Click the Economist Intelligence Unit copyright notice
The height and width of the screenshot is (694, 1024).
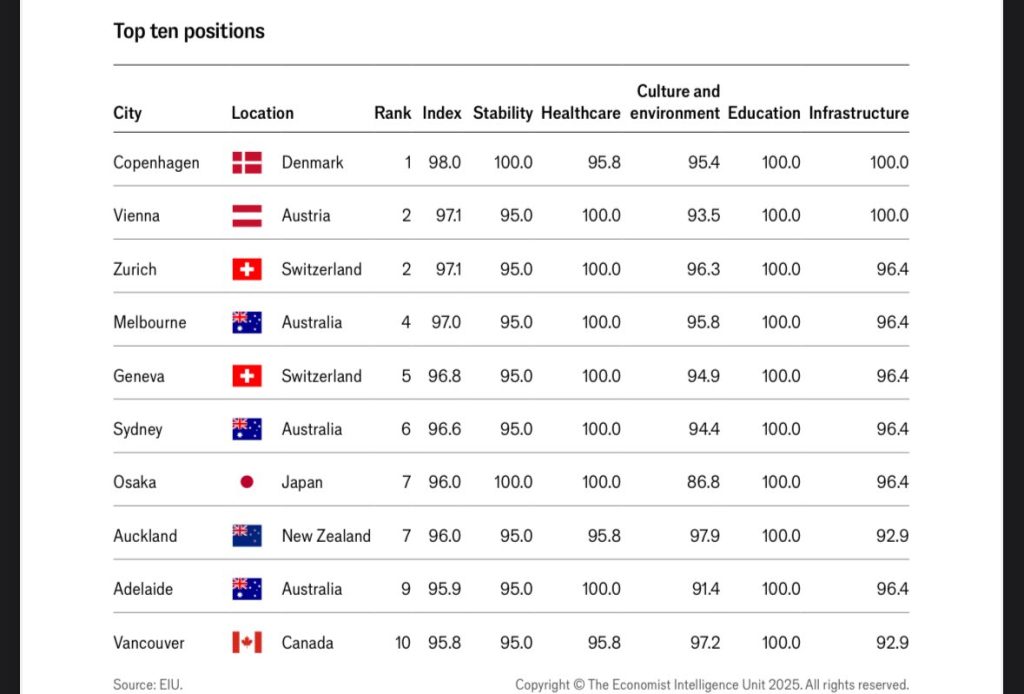click(711, 685)
